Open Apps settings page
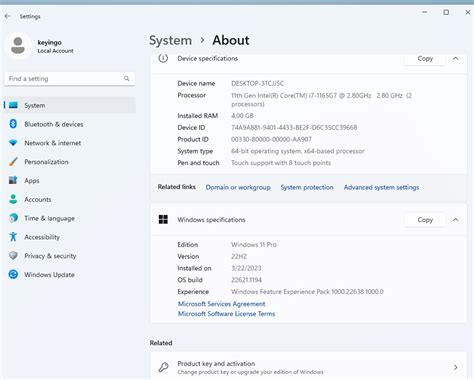The image size is (474, 380). pyautogui.click(x=70, y=180)
